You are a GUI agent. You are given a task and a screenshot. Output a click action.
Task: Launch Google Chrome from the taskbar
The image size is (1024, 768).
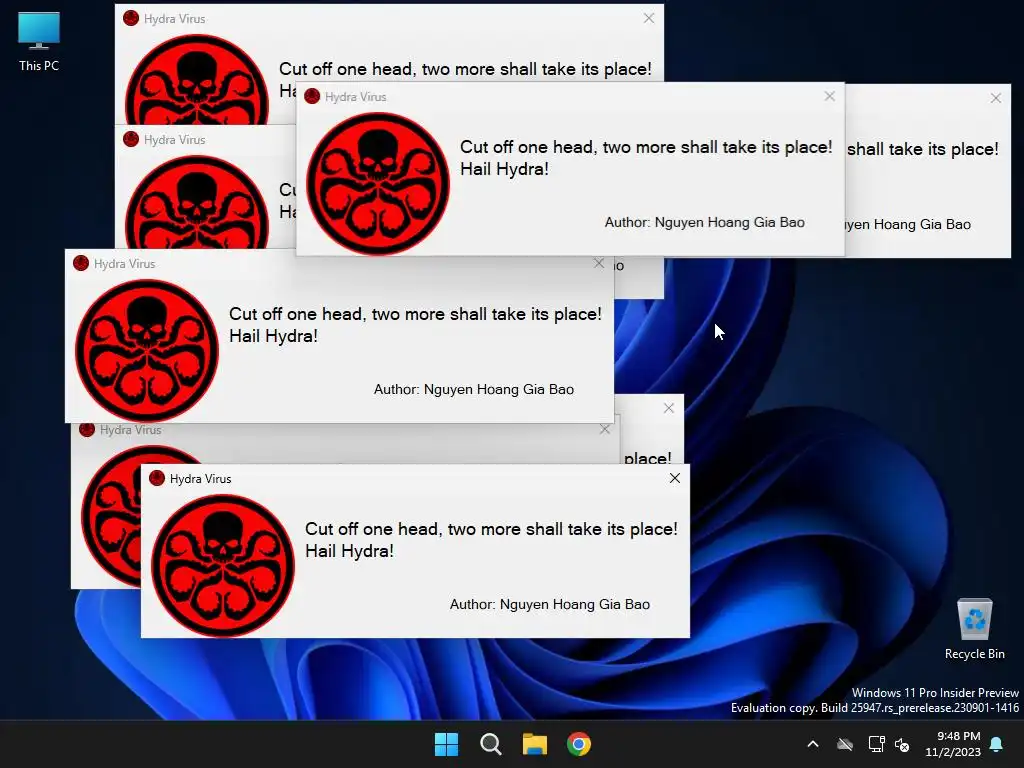pos(579,744)
